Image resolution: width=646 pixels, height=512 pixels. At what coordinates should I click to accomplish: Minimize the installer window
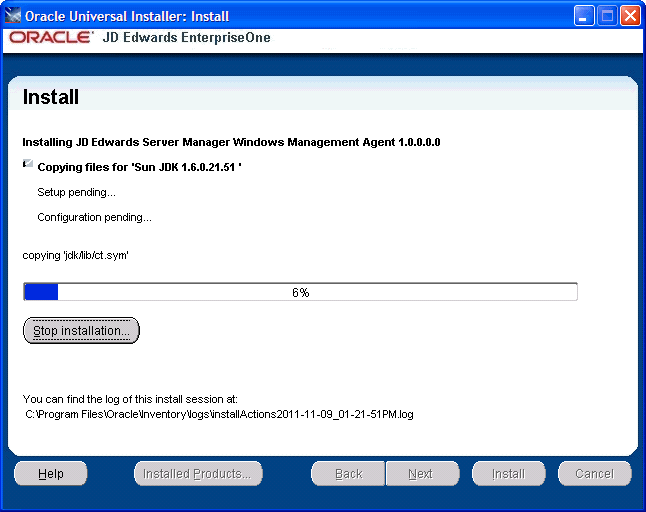pos(584,16)
